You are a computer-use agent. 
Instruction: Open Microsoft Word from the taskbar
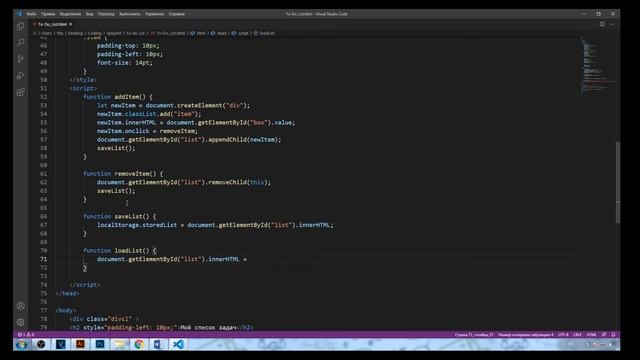click(x=158, y=344)
